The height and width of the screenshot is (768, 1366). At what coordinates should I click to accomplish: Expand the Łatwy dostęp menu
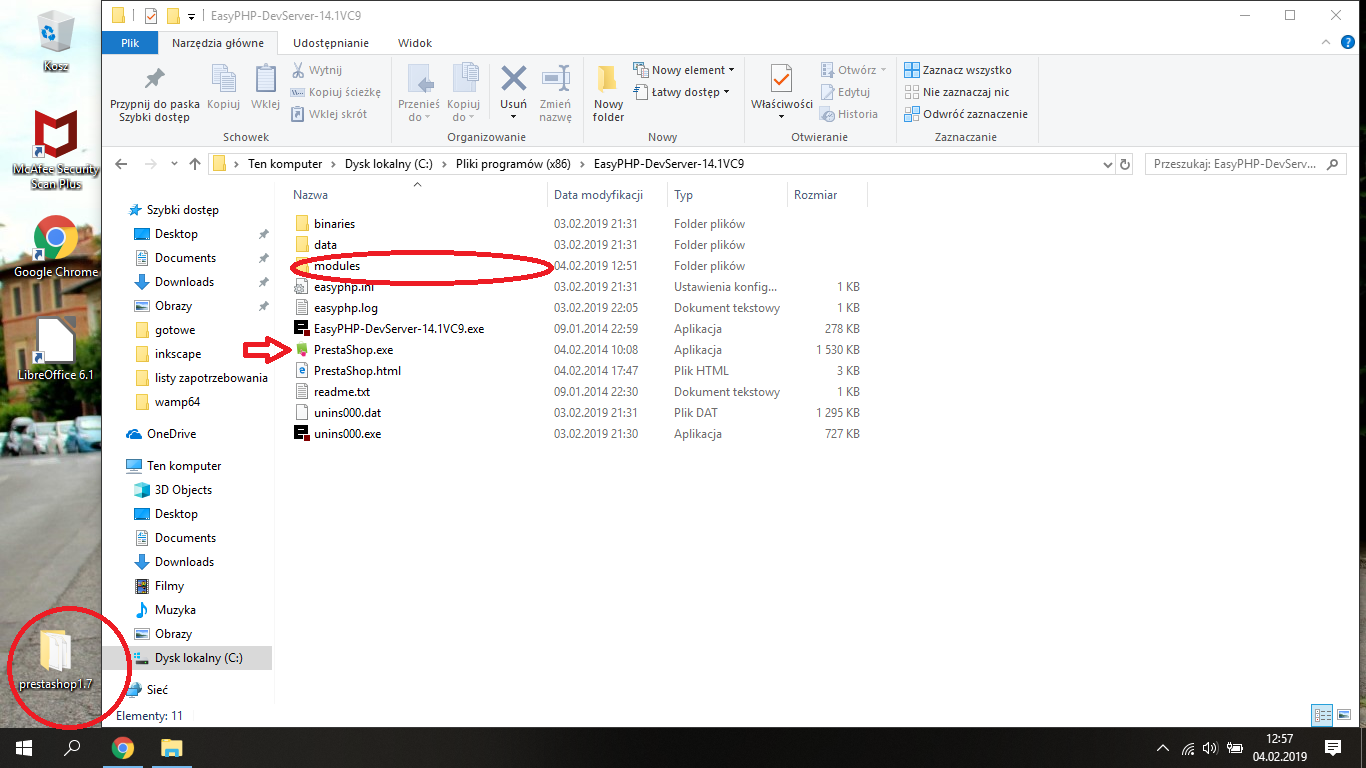click(x=681, y=92)
